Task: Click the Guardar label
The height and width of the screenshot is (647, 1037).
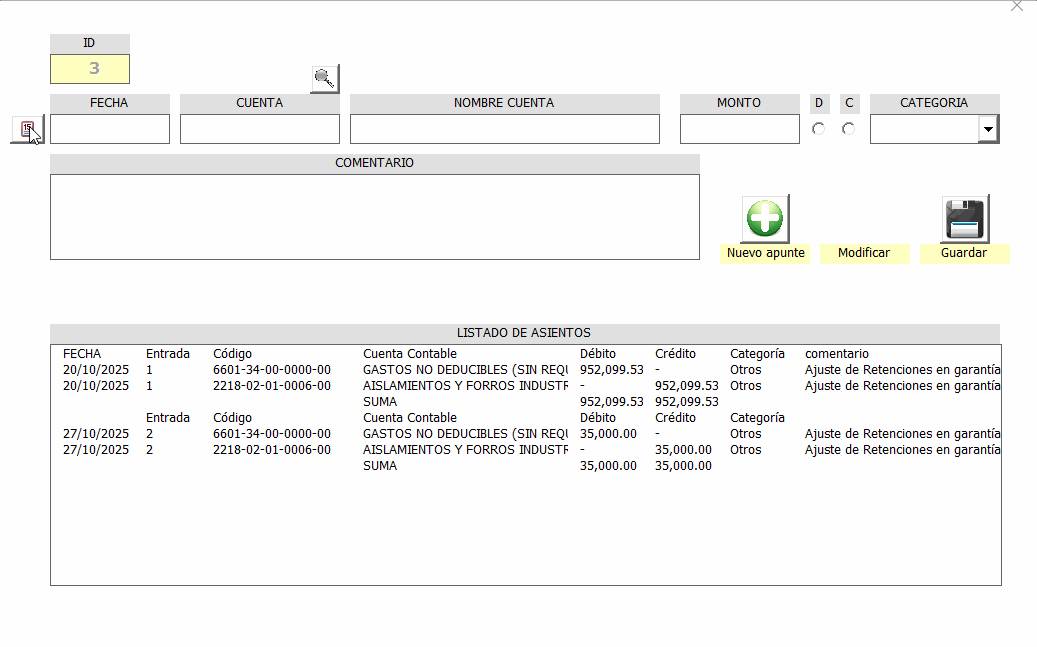Action: [x=964, y=253]
